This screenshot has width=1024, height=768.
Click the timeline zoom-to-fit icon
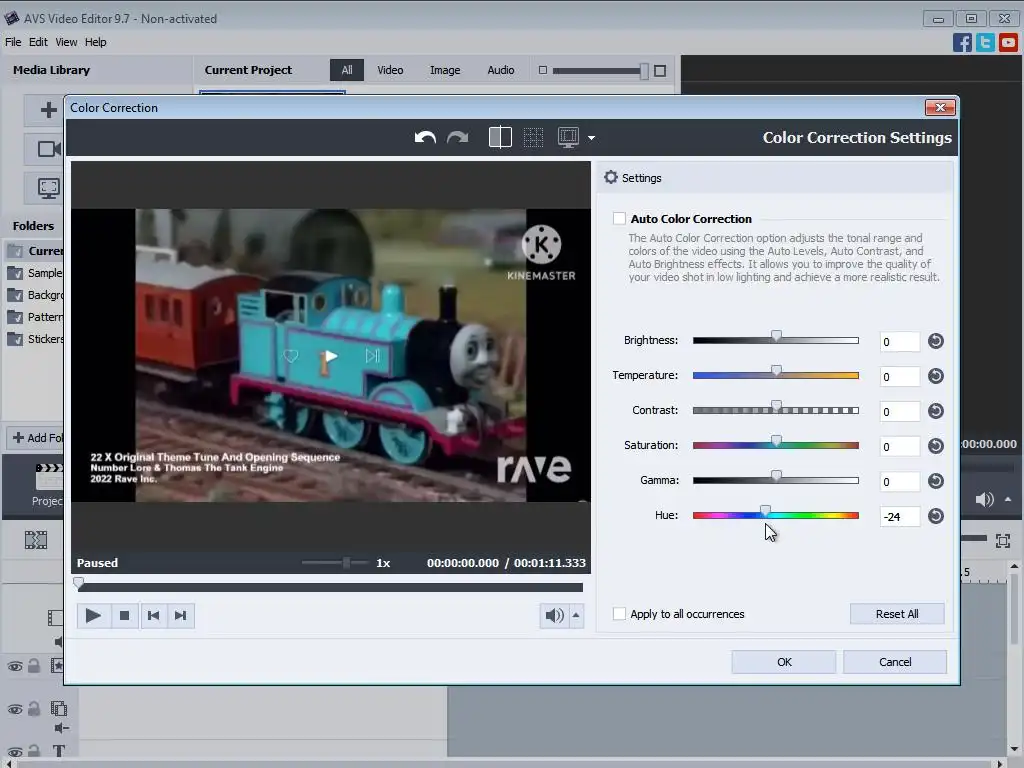pos(1003,541)
